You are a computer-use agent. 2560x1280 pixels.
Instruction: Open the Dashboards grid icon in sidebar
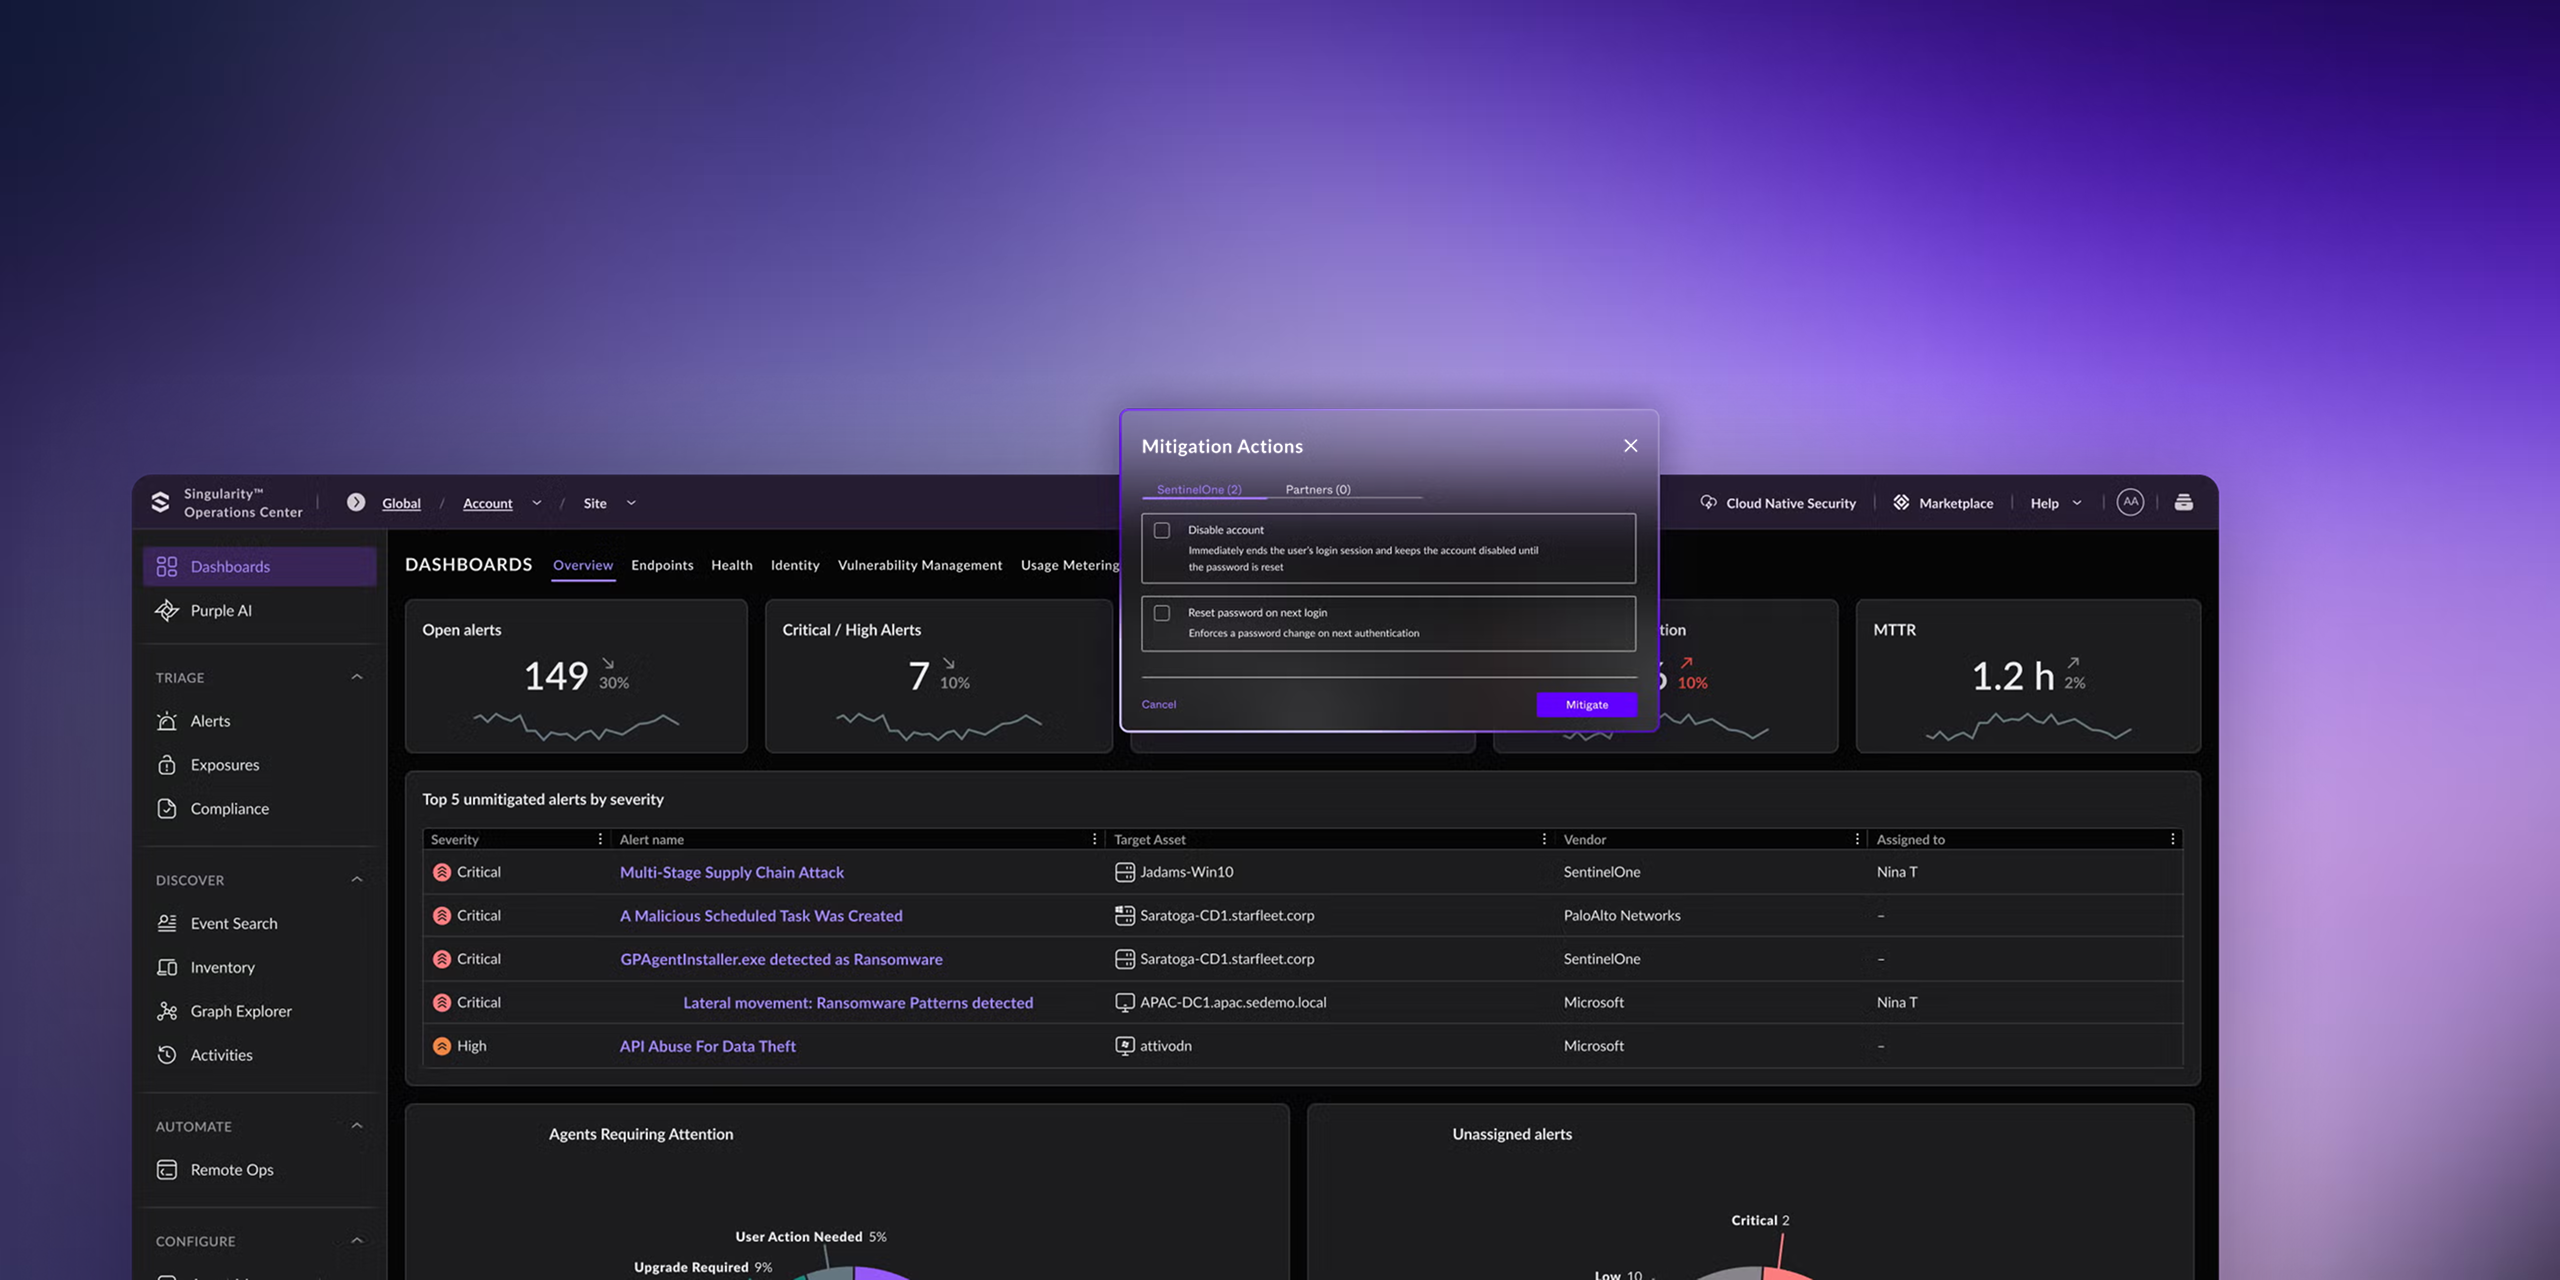pyautogui.click(x=167, y=566)
